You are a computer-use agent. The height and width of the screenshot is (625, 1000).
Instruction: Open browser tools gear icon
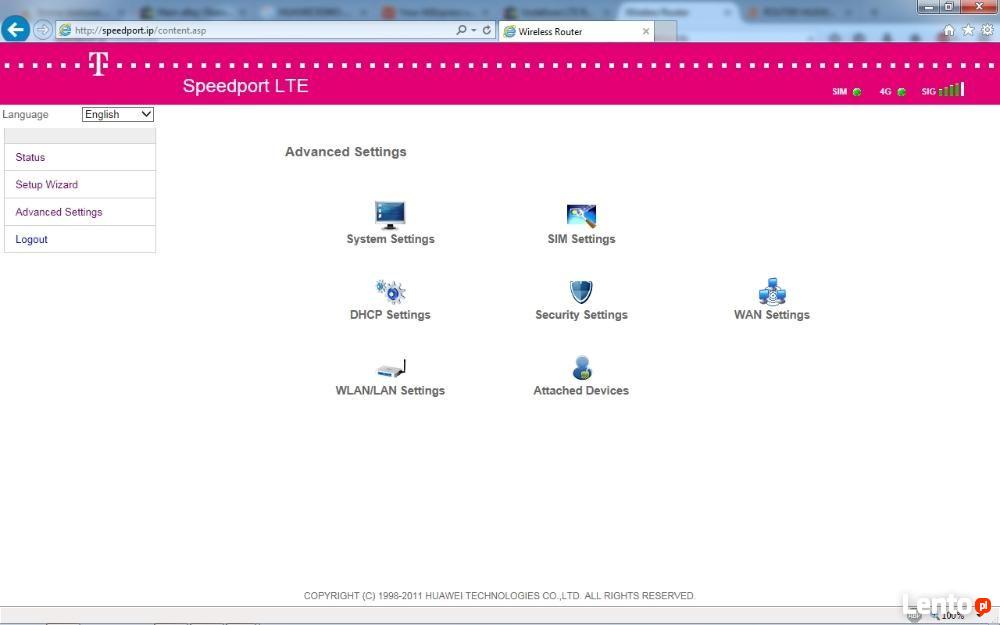(987, 30)
